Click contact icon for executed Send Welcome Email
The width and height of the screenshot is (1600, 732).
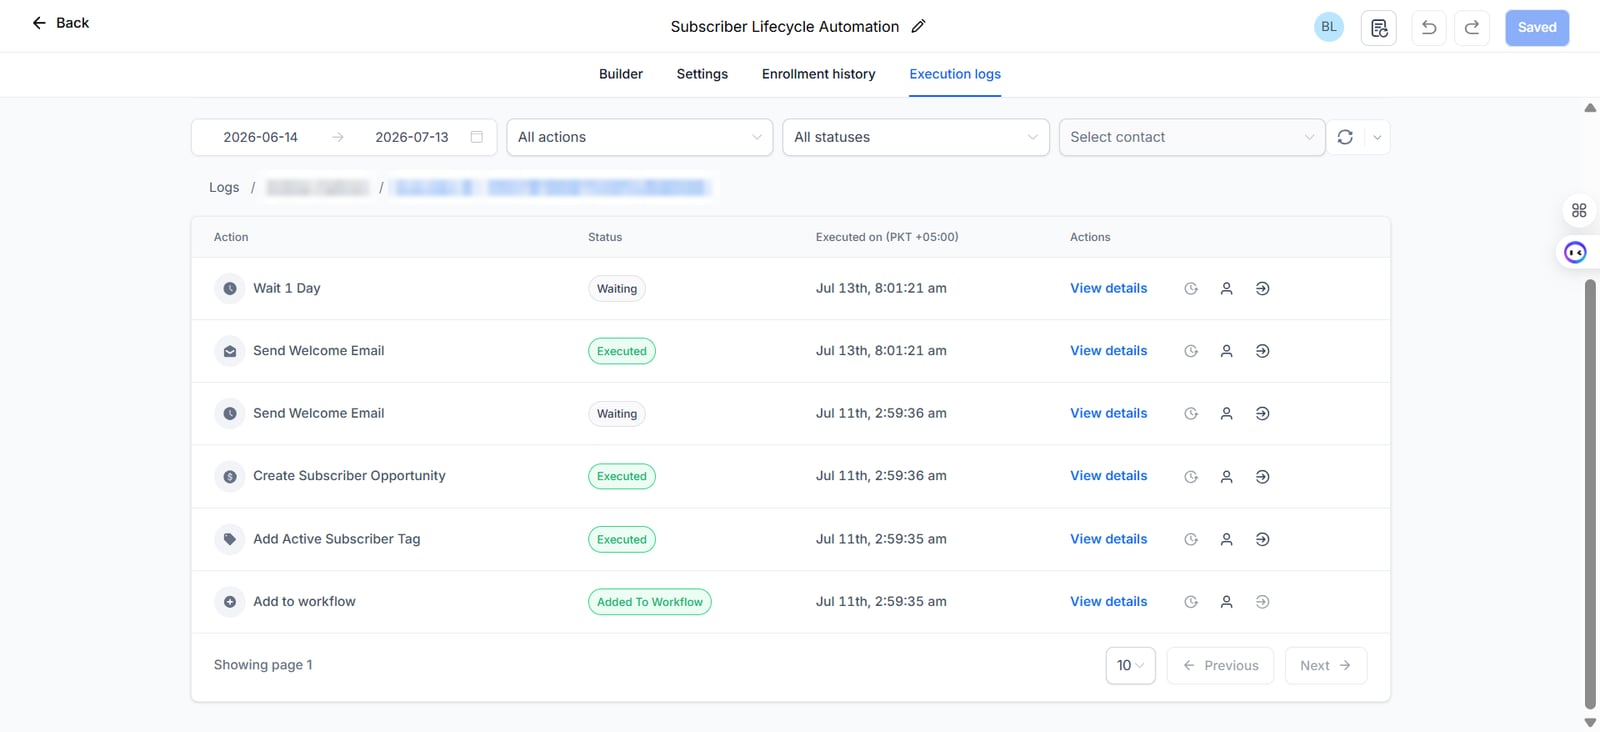click(x=1226, y=352)
